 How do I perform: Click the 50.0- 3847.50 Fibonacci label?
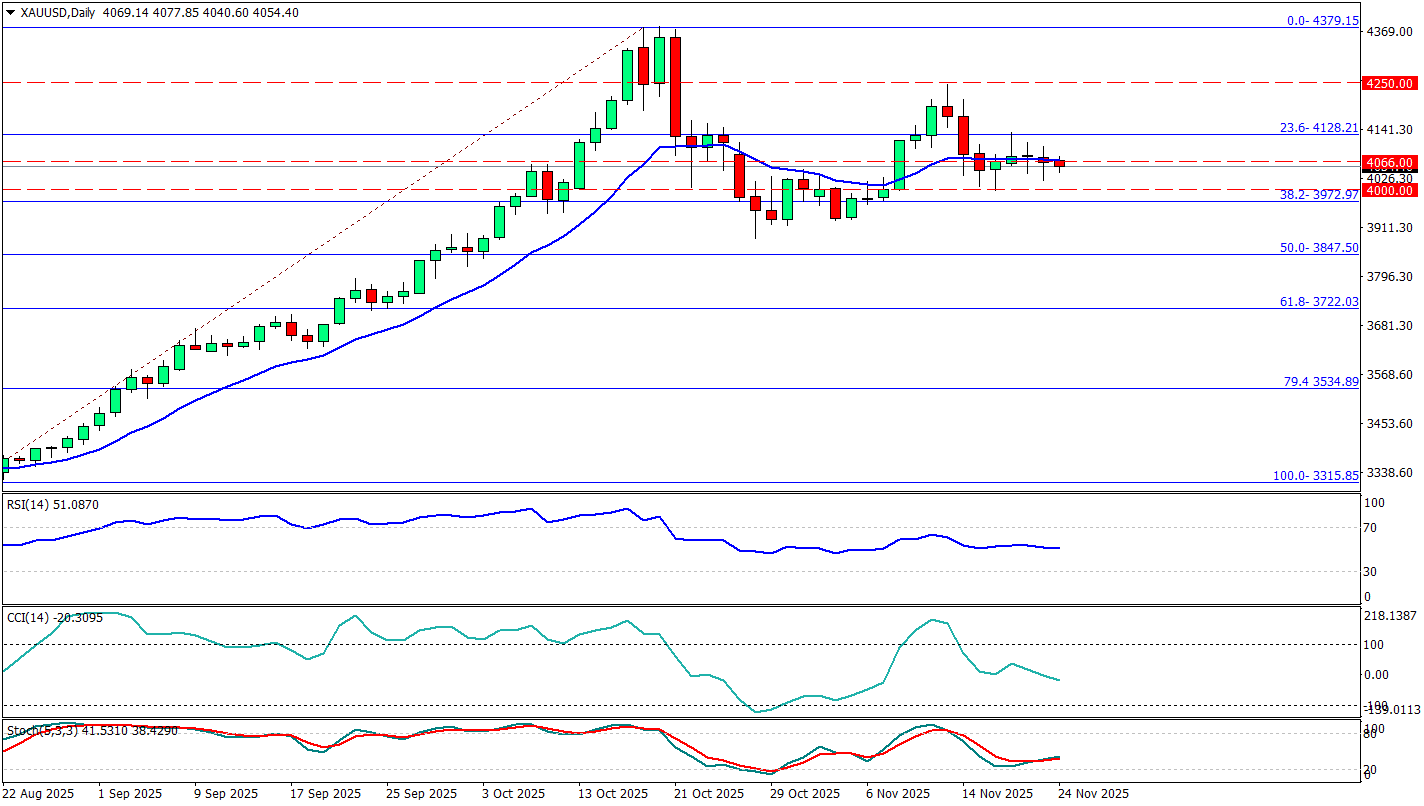[1320, 247]
